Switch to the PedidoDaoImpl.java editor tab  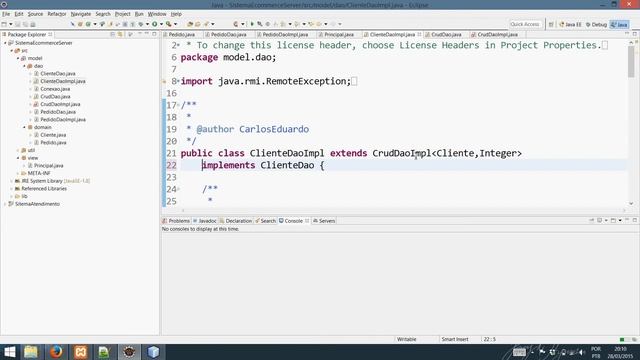285,35
